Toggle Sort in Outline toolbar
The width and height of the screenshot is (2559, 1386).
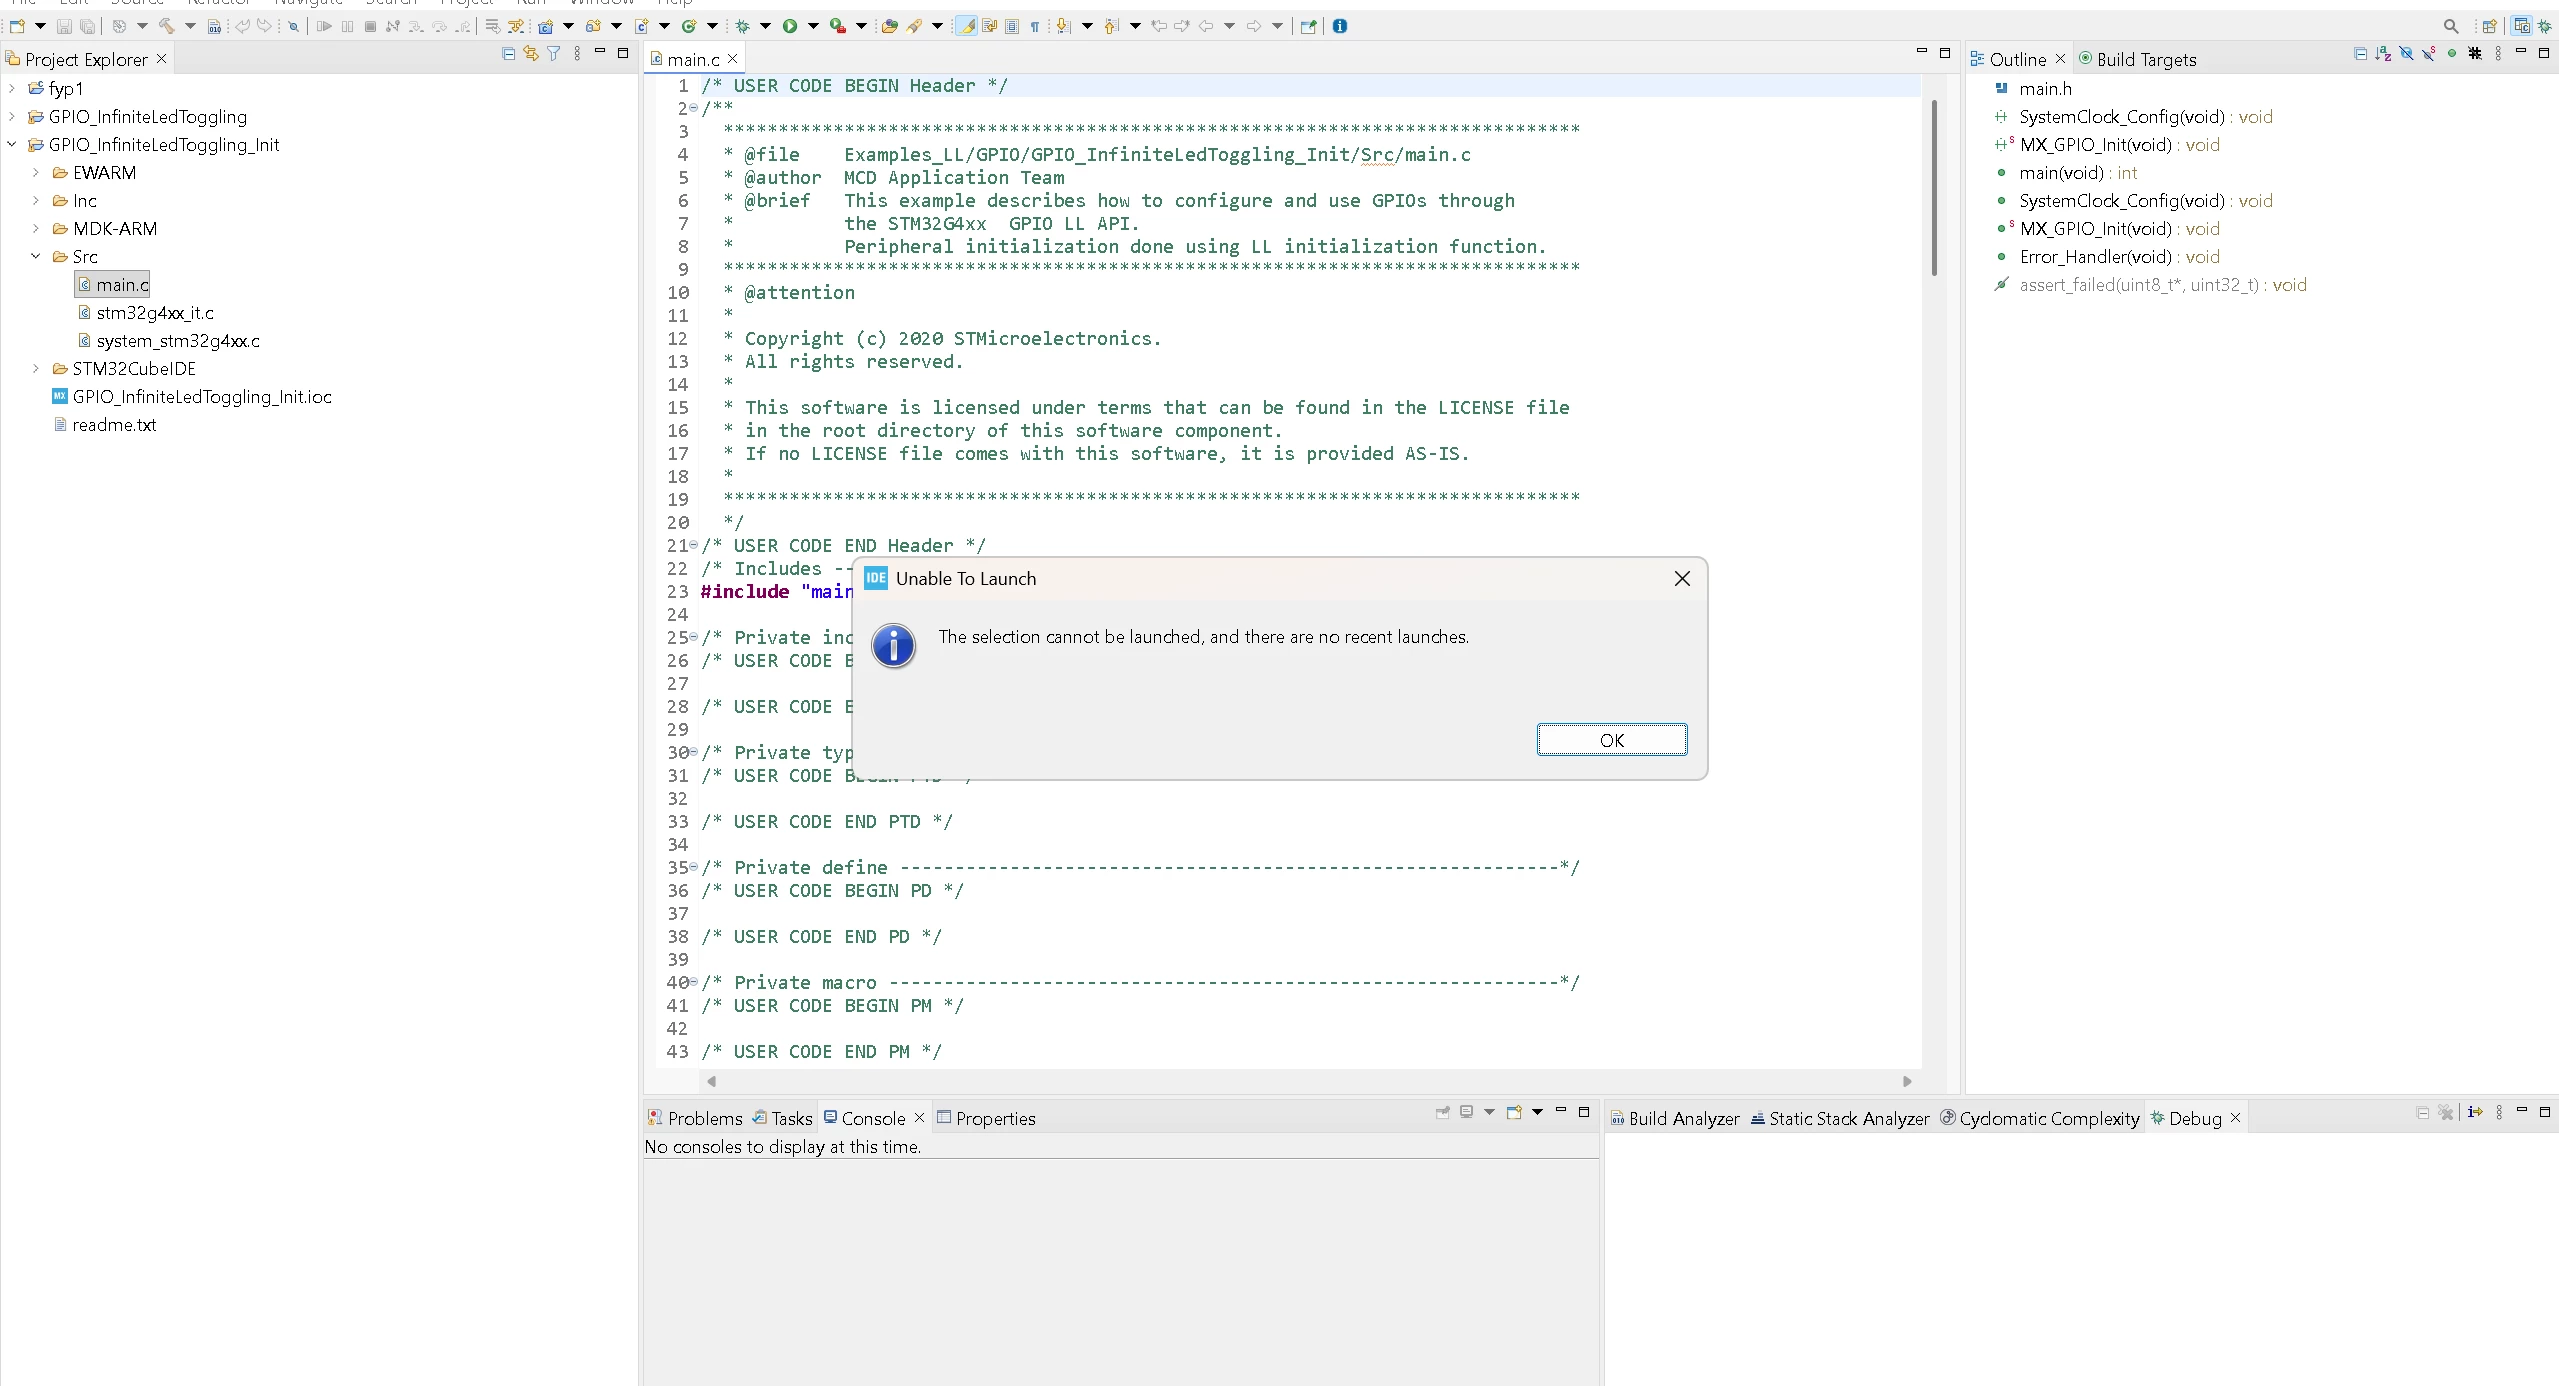[x=2383, y=54]
